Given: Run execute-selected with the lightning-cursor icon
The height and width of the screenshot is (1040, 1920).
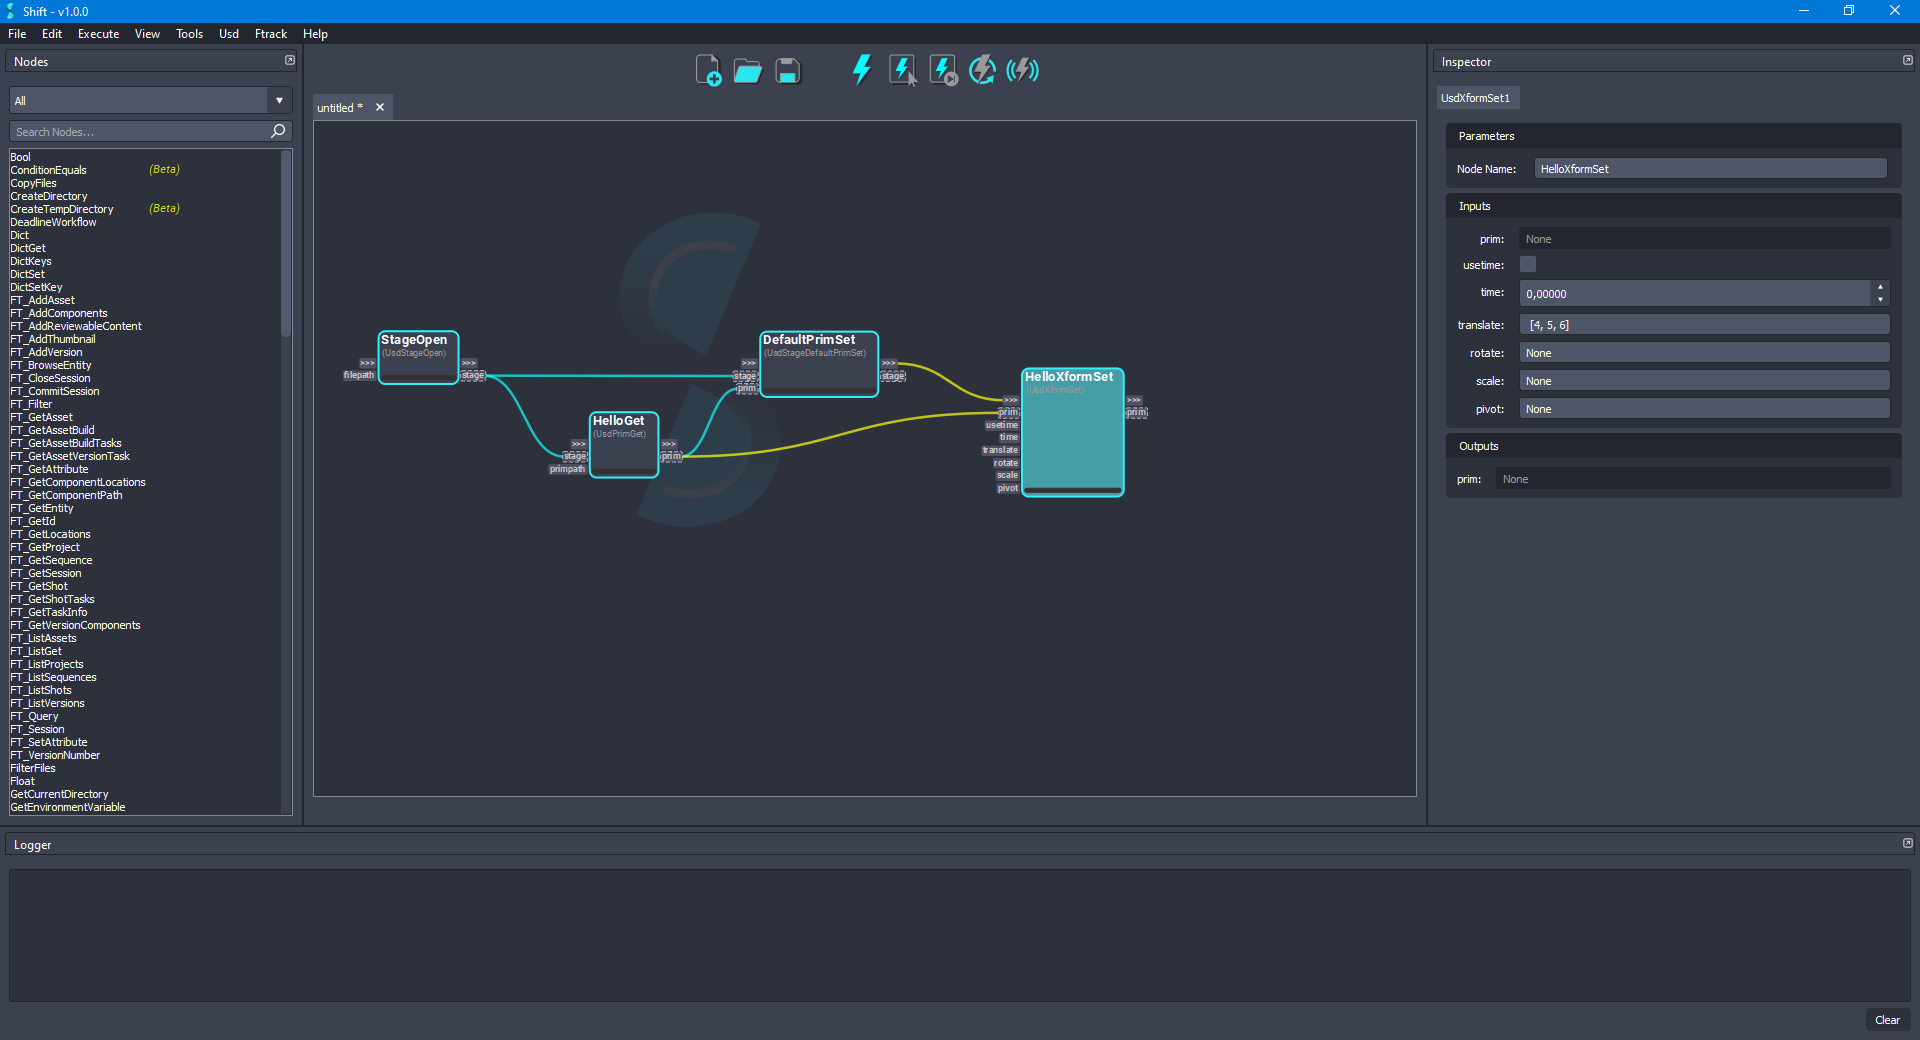Looking at the screenshot, I should click(903, 70).
